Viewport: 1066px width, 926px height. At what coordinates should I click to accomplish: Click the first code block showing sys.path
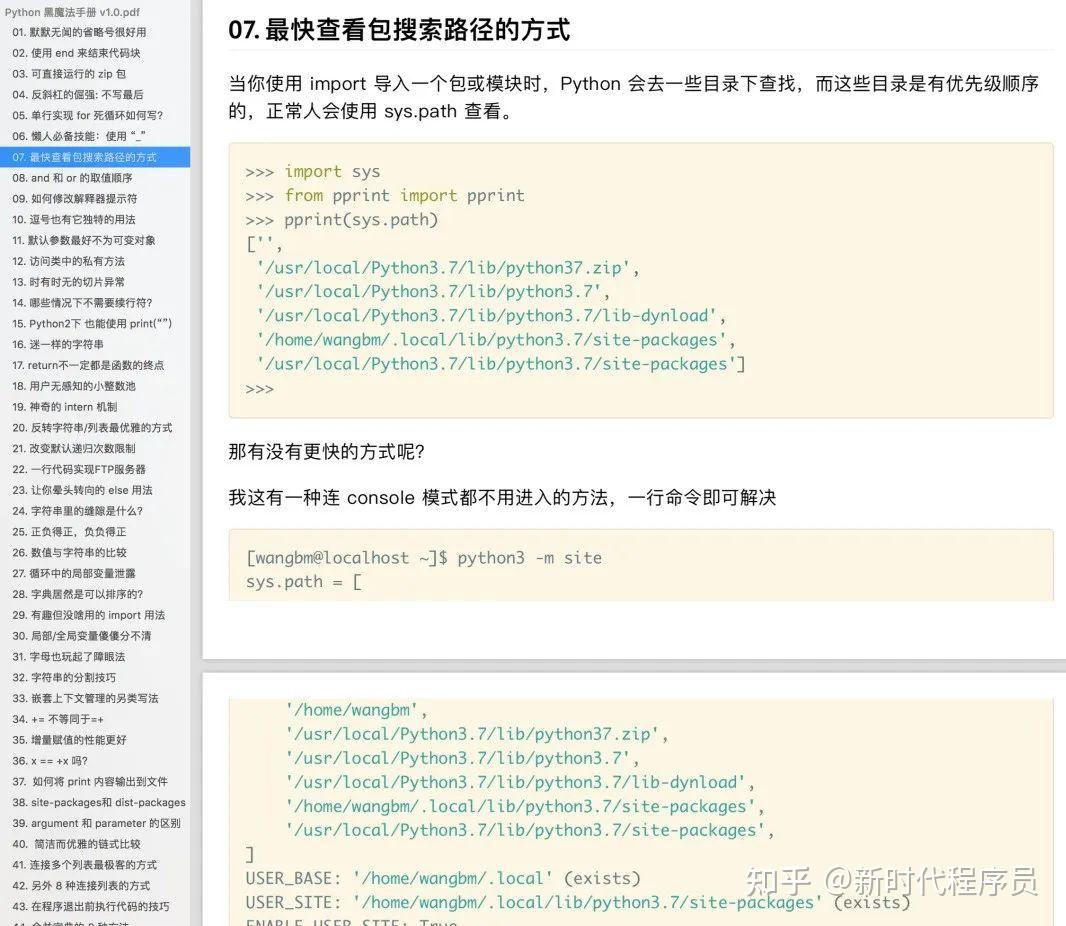pos(640,280)
